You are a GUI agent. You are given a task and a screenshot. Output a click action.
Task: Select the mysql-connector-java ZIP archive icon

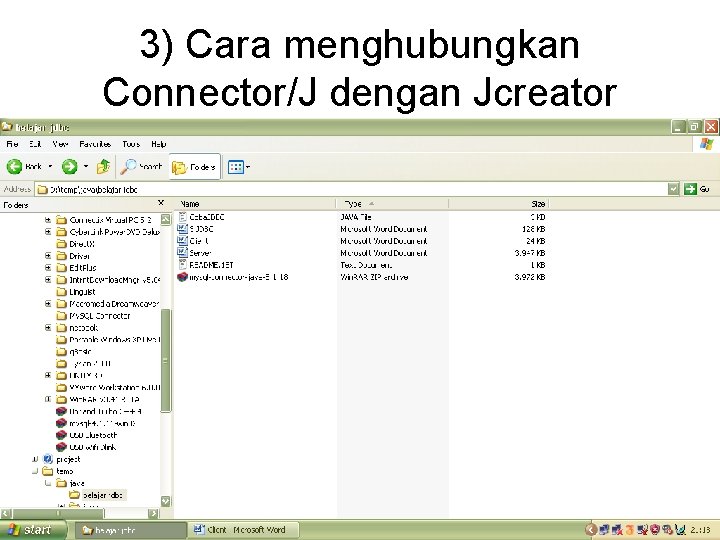pos(182,277)
